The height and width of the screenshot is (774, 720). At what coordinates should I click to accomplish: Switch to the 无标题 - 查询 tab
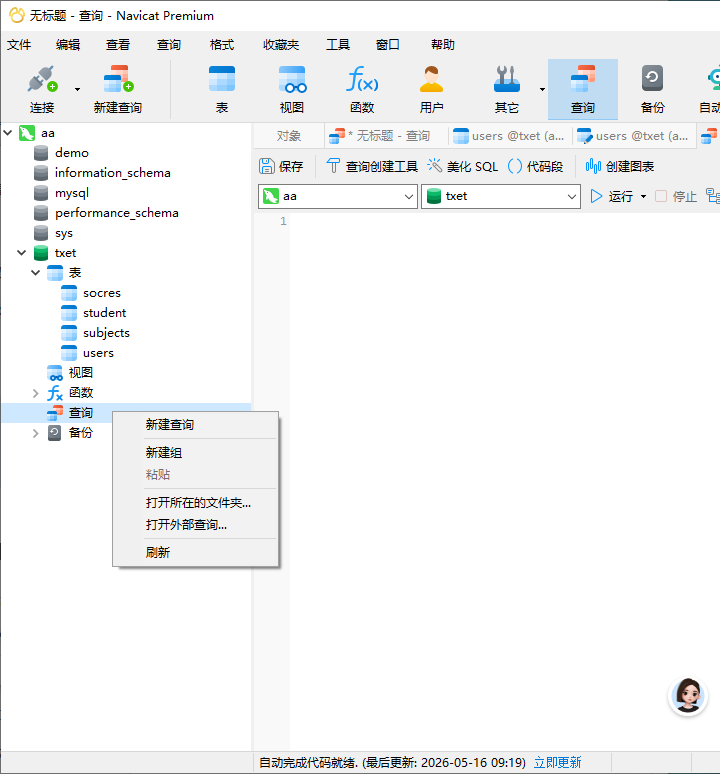pyautogui.click(x=386, y=136)
